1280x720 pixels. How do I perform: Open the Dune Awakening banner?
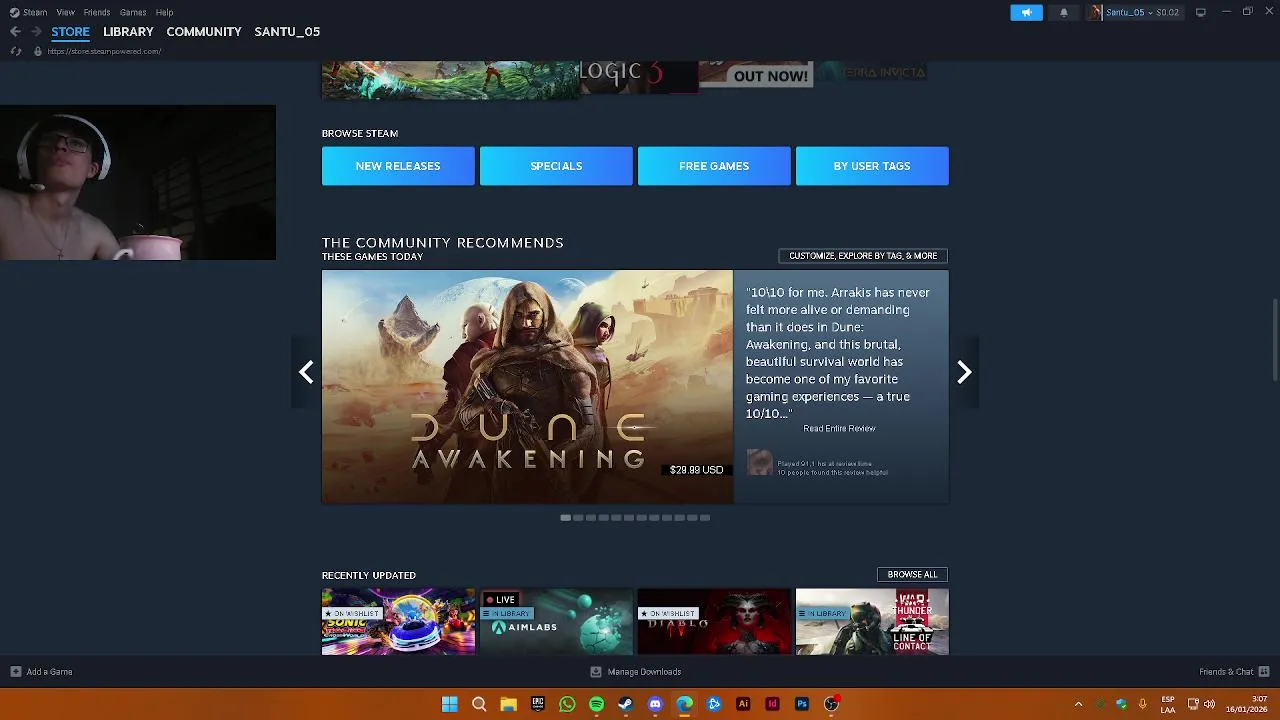[527, 386]
